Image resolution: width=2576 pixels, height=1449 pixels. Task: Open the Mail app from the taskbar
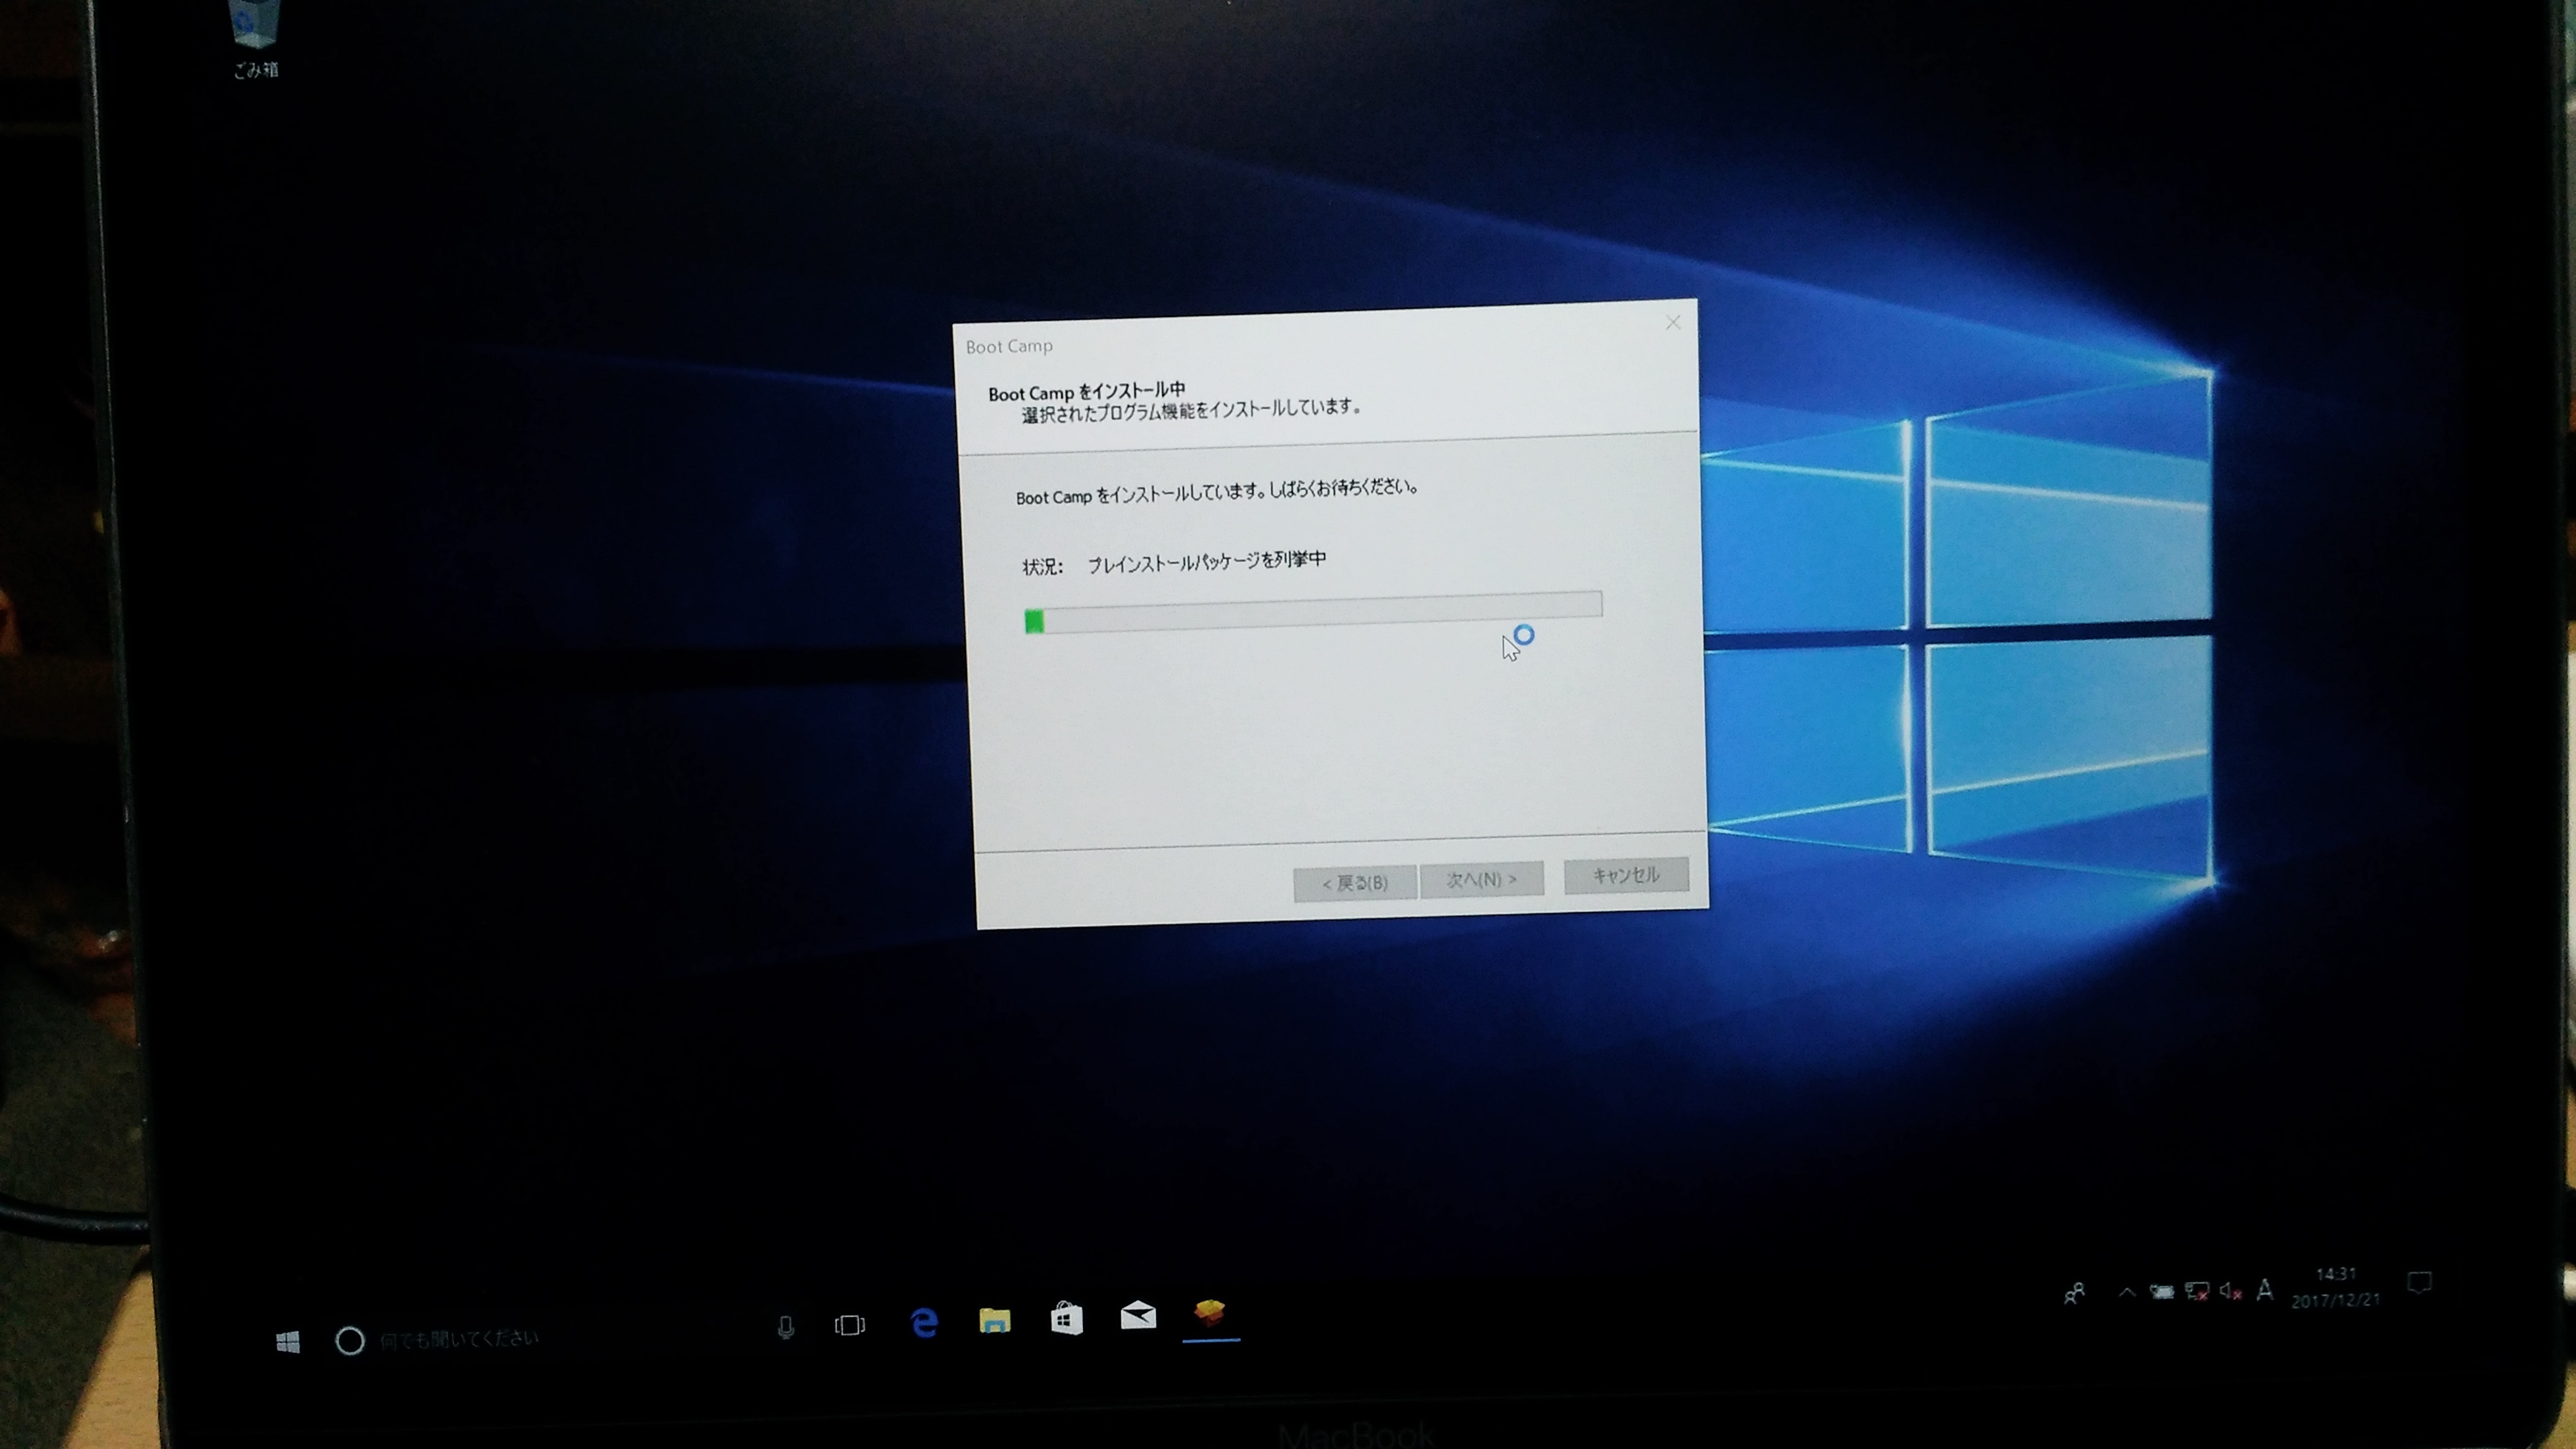click(x=1138, y=1315)
